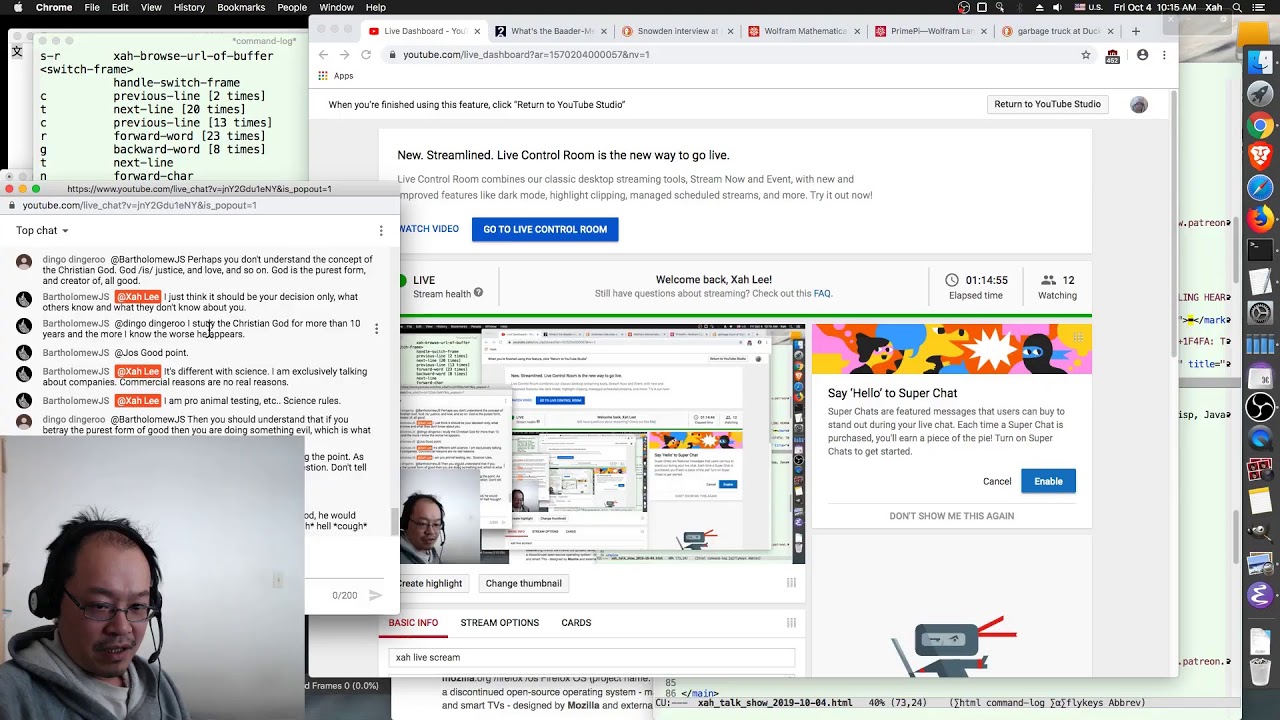Open the Apps grid shortcut in bookmarks bar

click(336, 76)
